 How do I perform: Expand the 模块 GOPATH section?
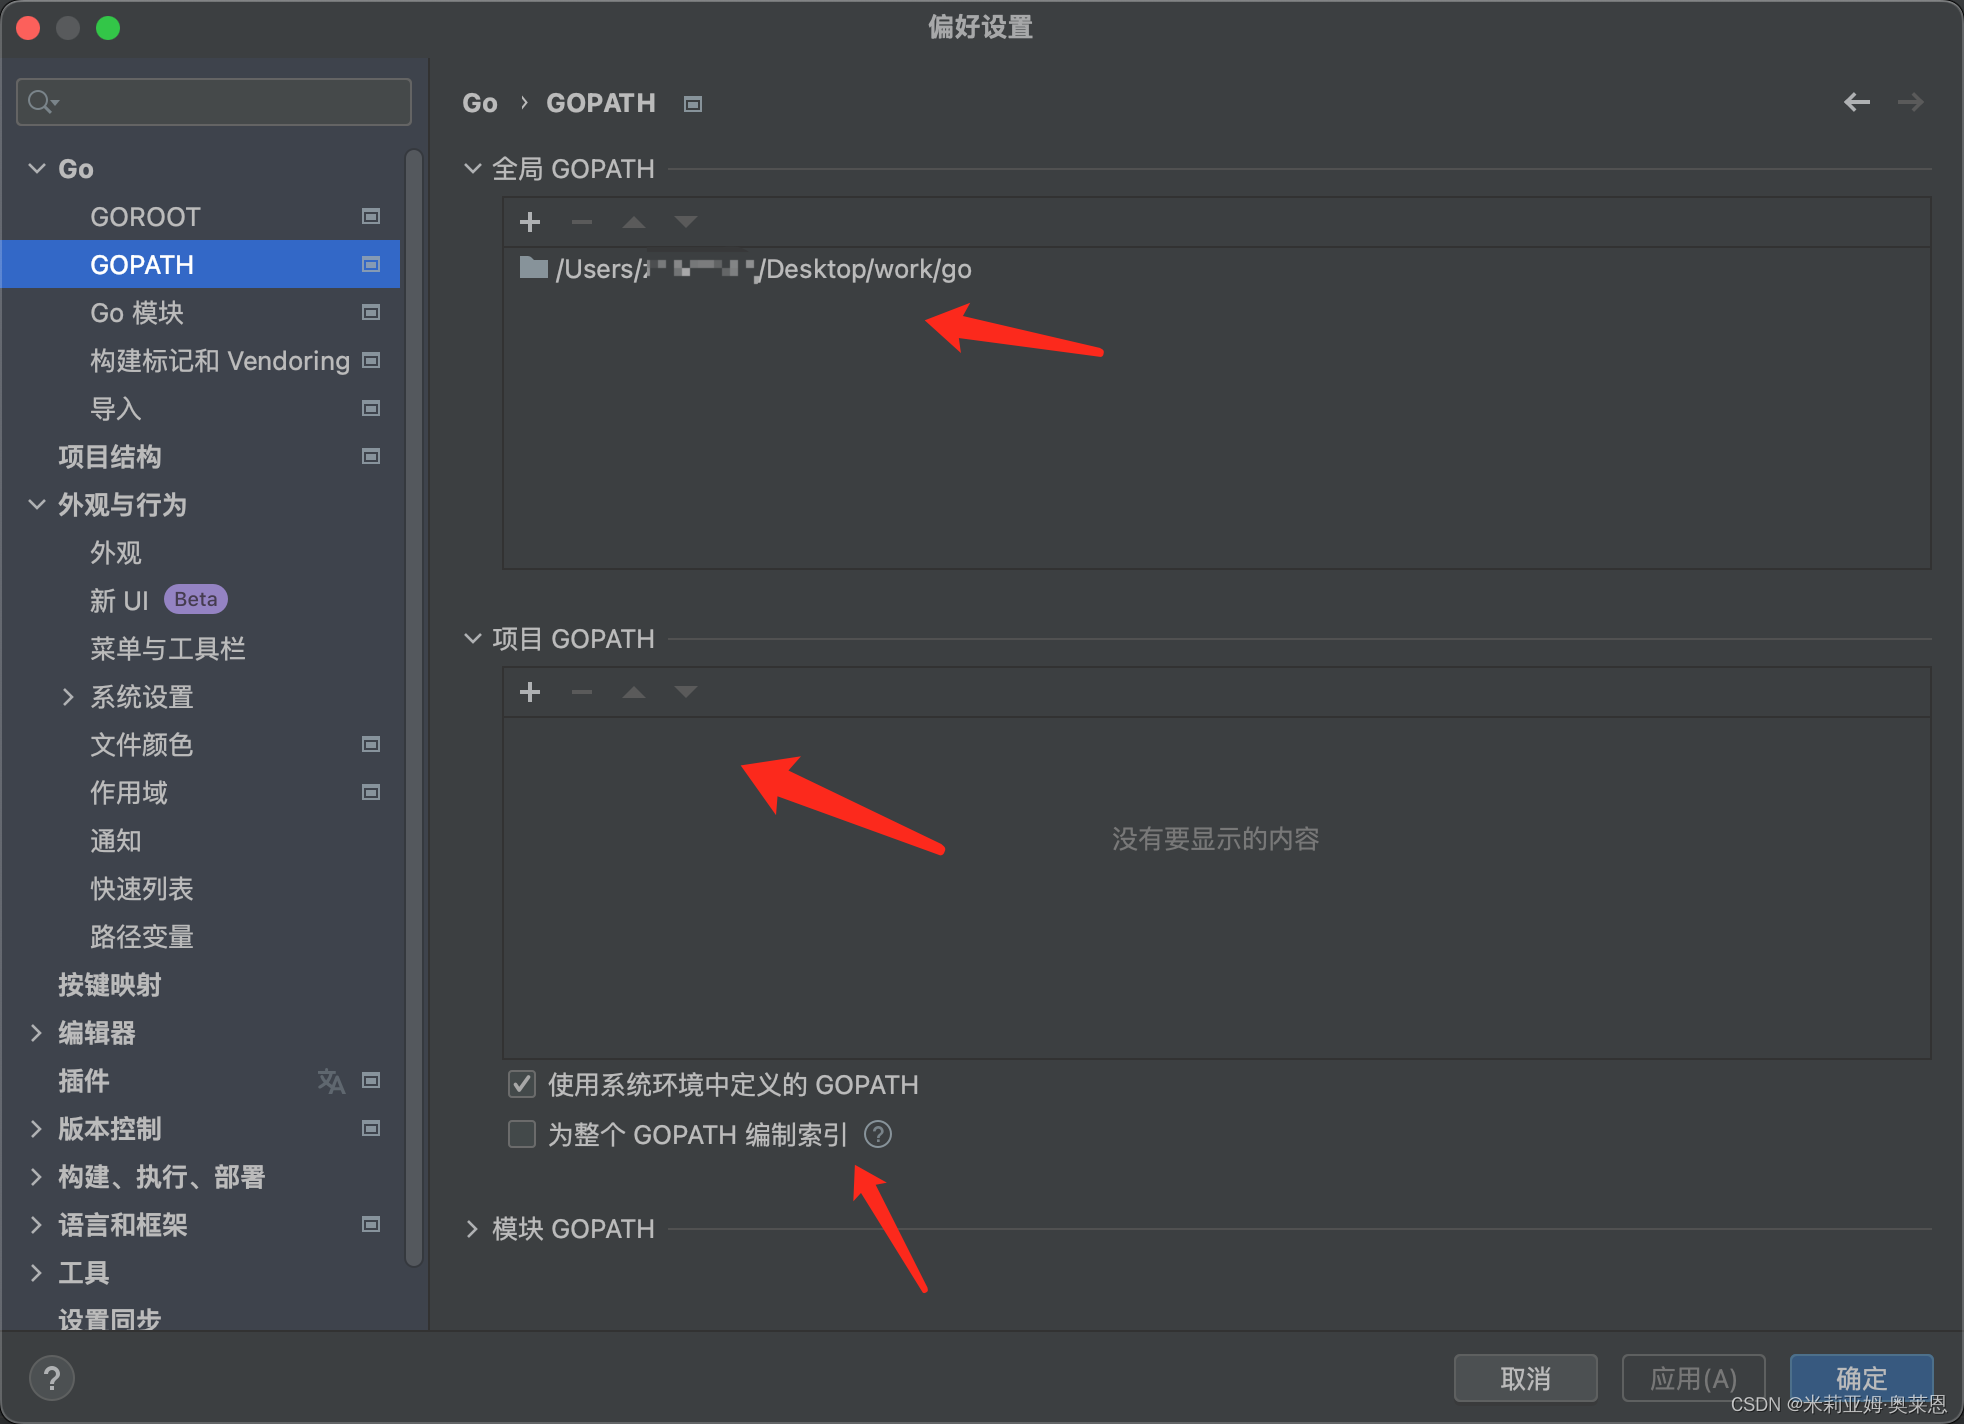[x=472, y=1229]
